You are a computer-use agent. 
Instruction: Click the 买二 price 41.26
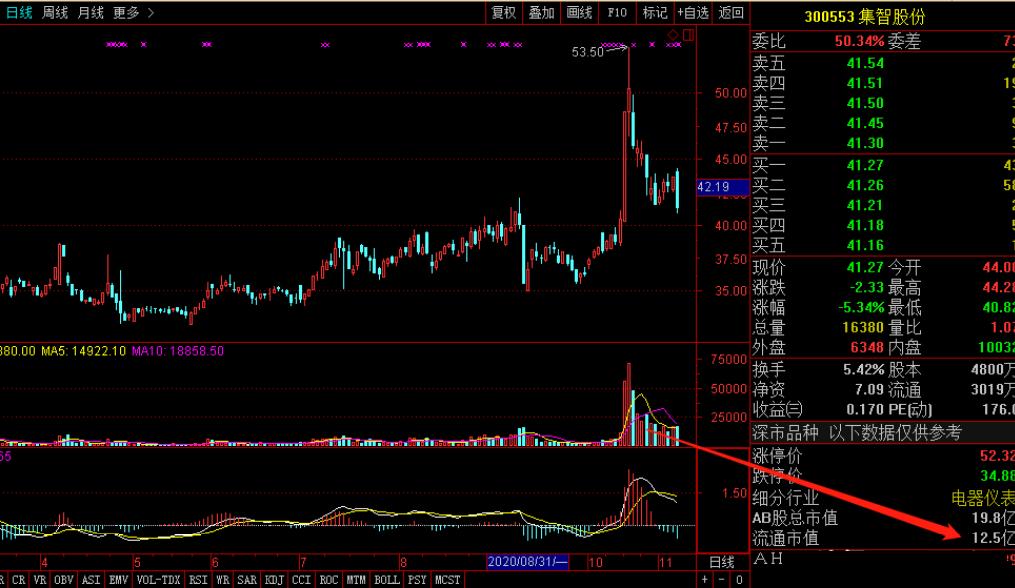(x=865, y=185)
